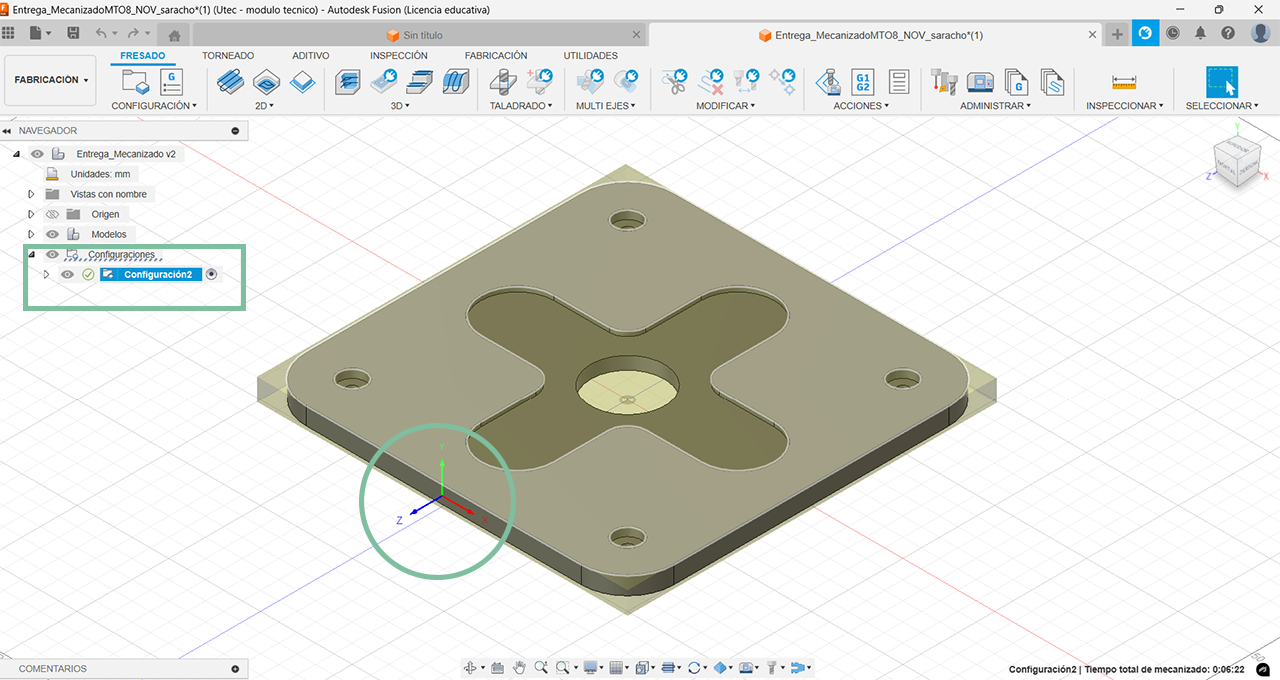Open the Machine Library icon
This screenshot has height=680, width=1280.
click(x=980, y=81)
